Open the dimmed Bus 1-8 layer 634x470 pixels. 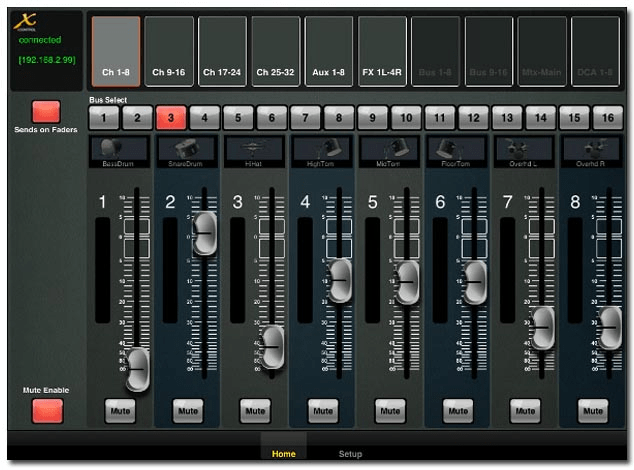pyautogui.click(x=435, y=51)
